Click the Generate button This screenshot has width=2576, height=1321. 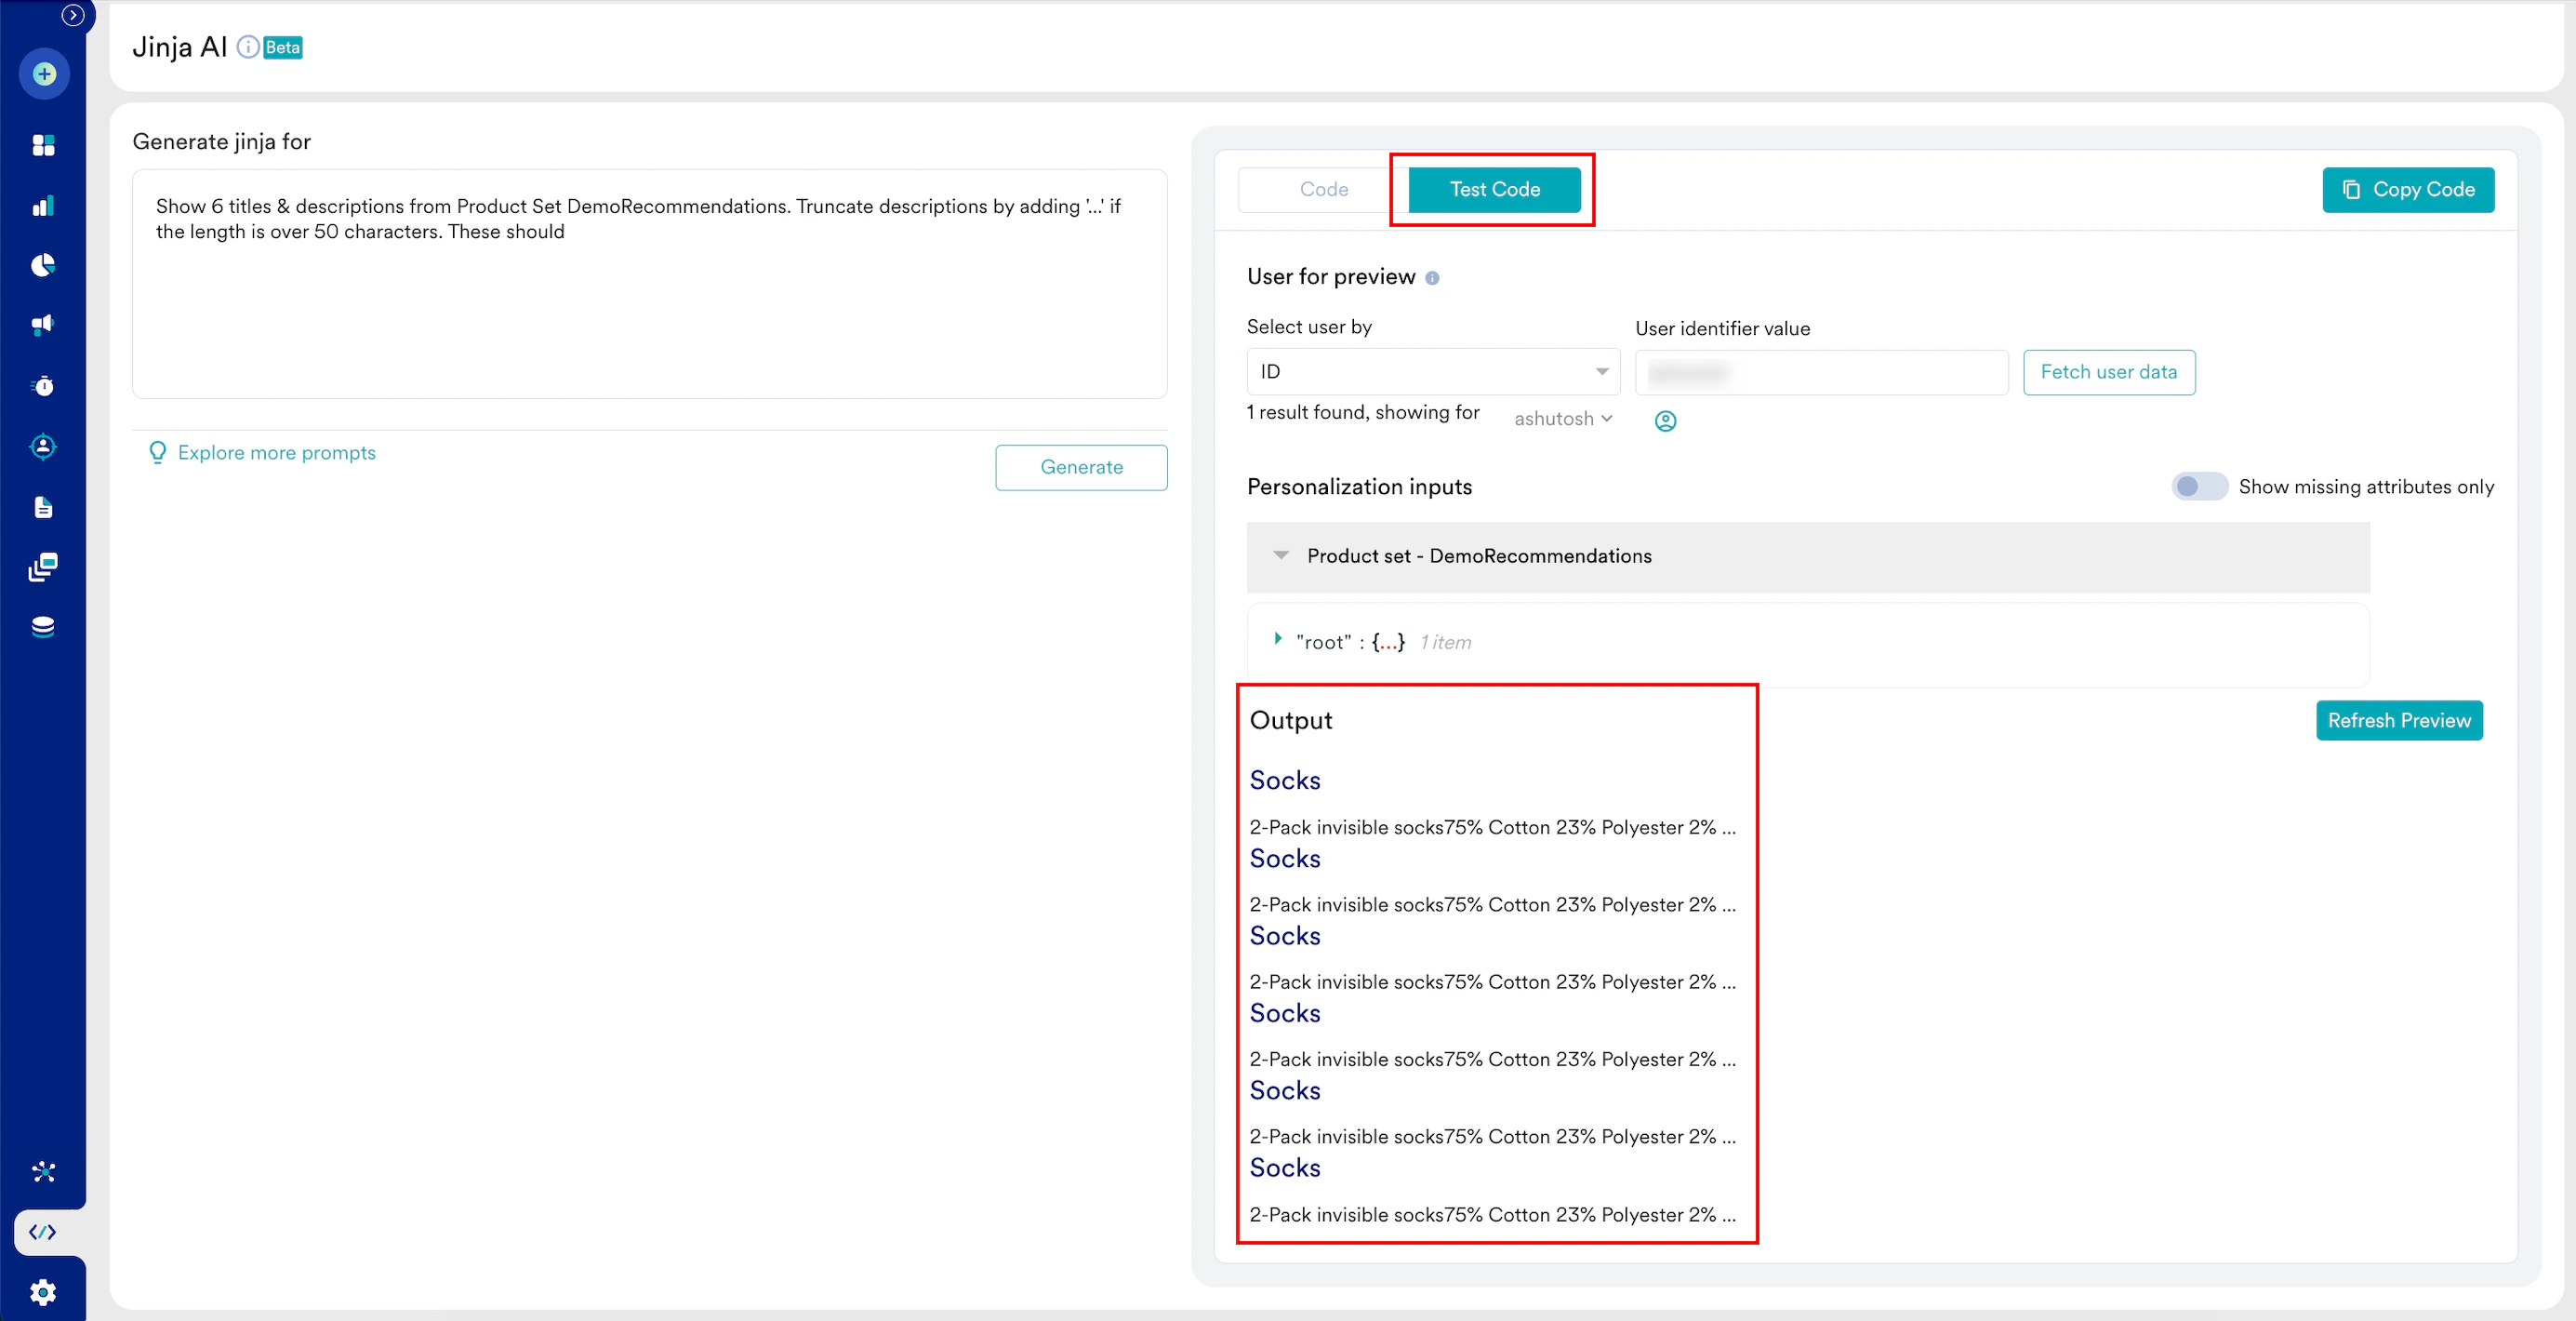tap(1081, 468)
